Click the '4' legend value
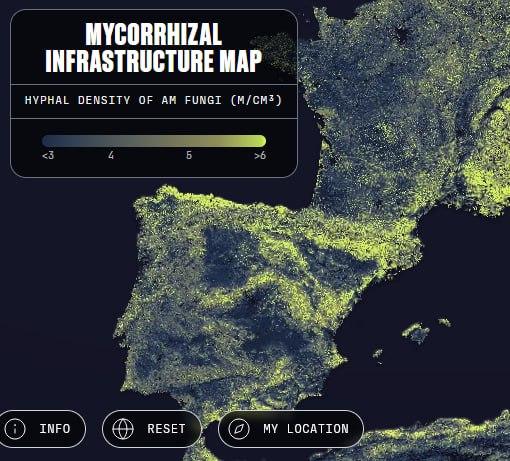Image resolution: width=510 pixels, height=461 pixels. [111, 155]
